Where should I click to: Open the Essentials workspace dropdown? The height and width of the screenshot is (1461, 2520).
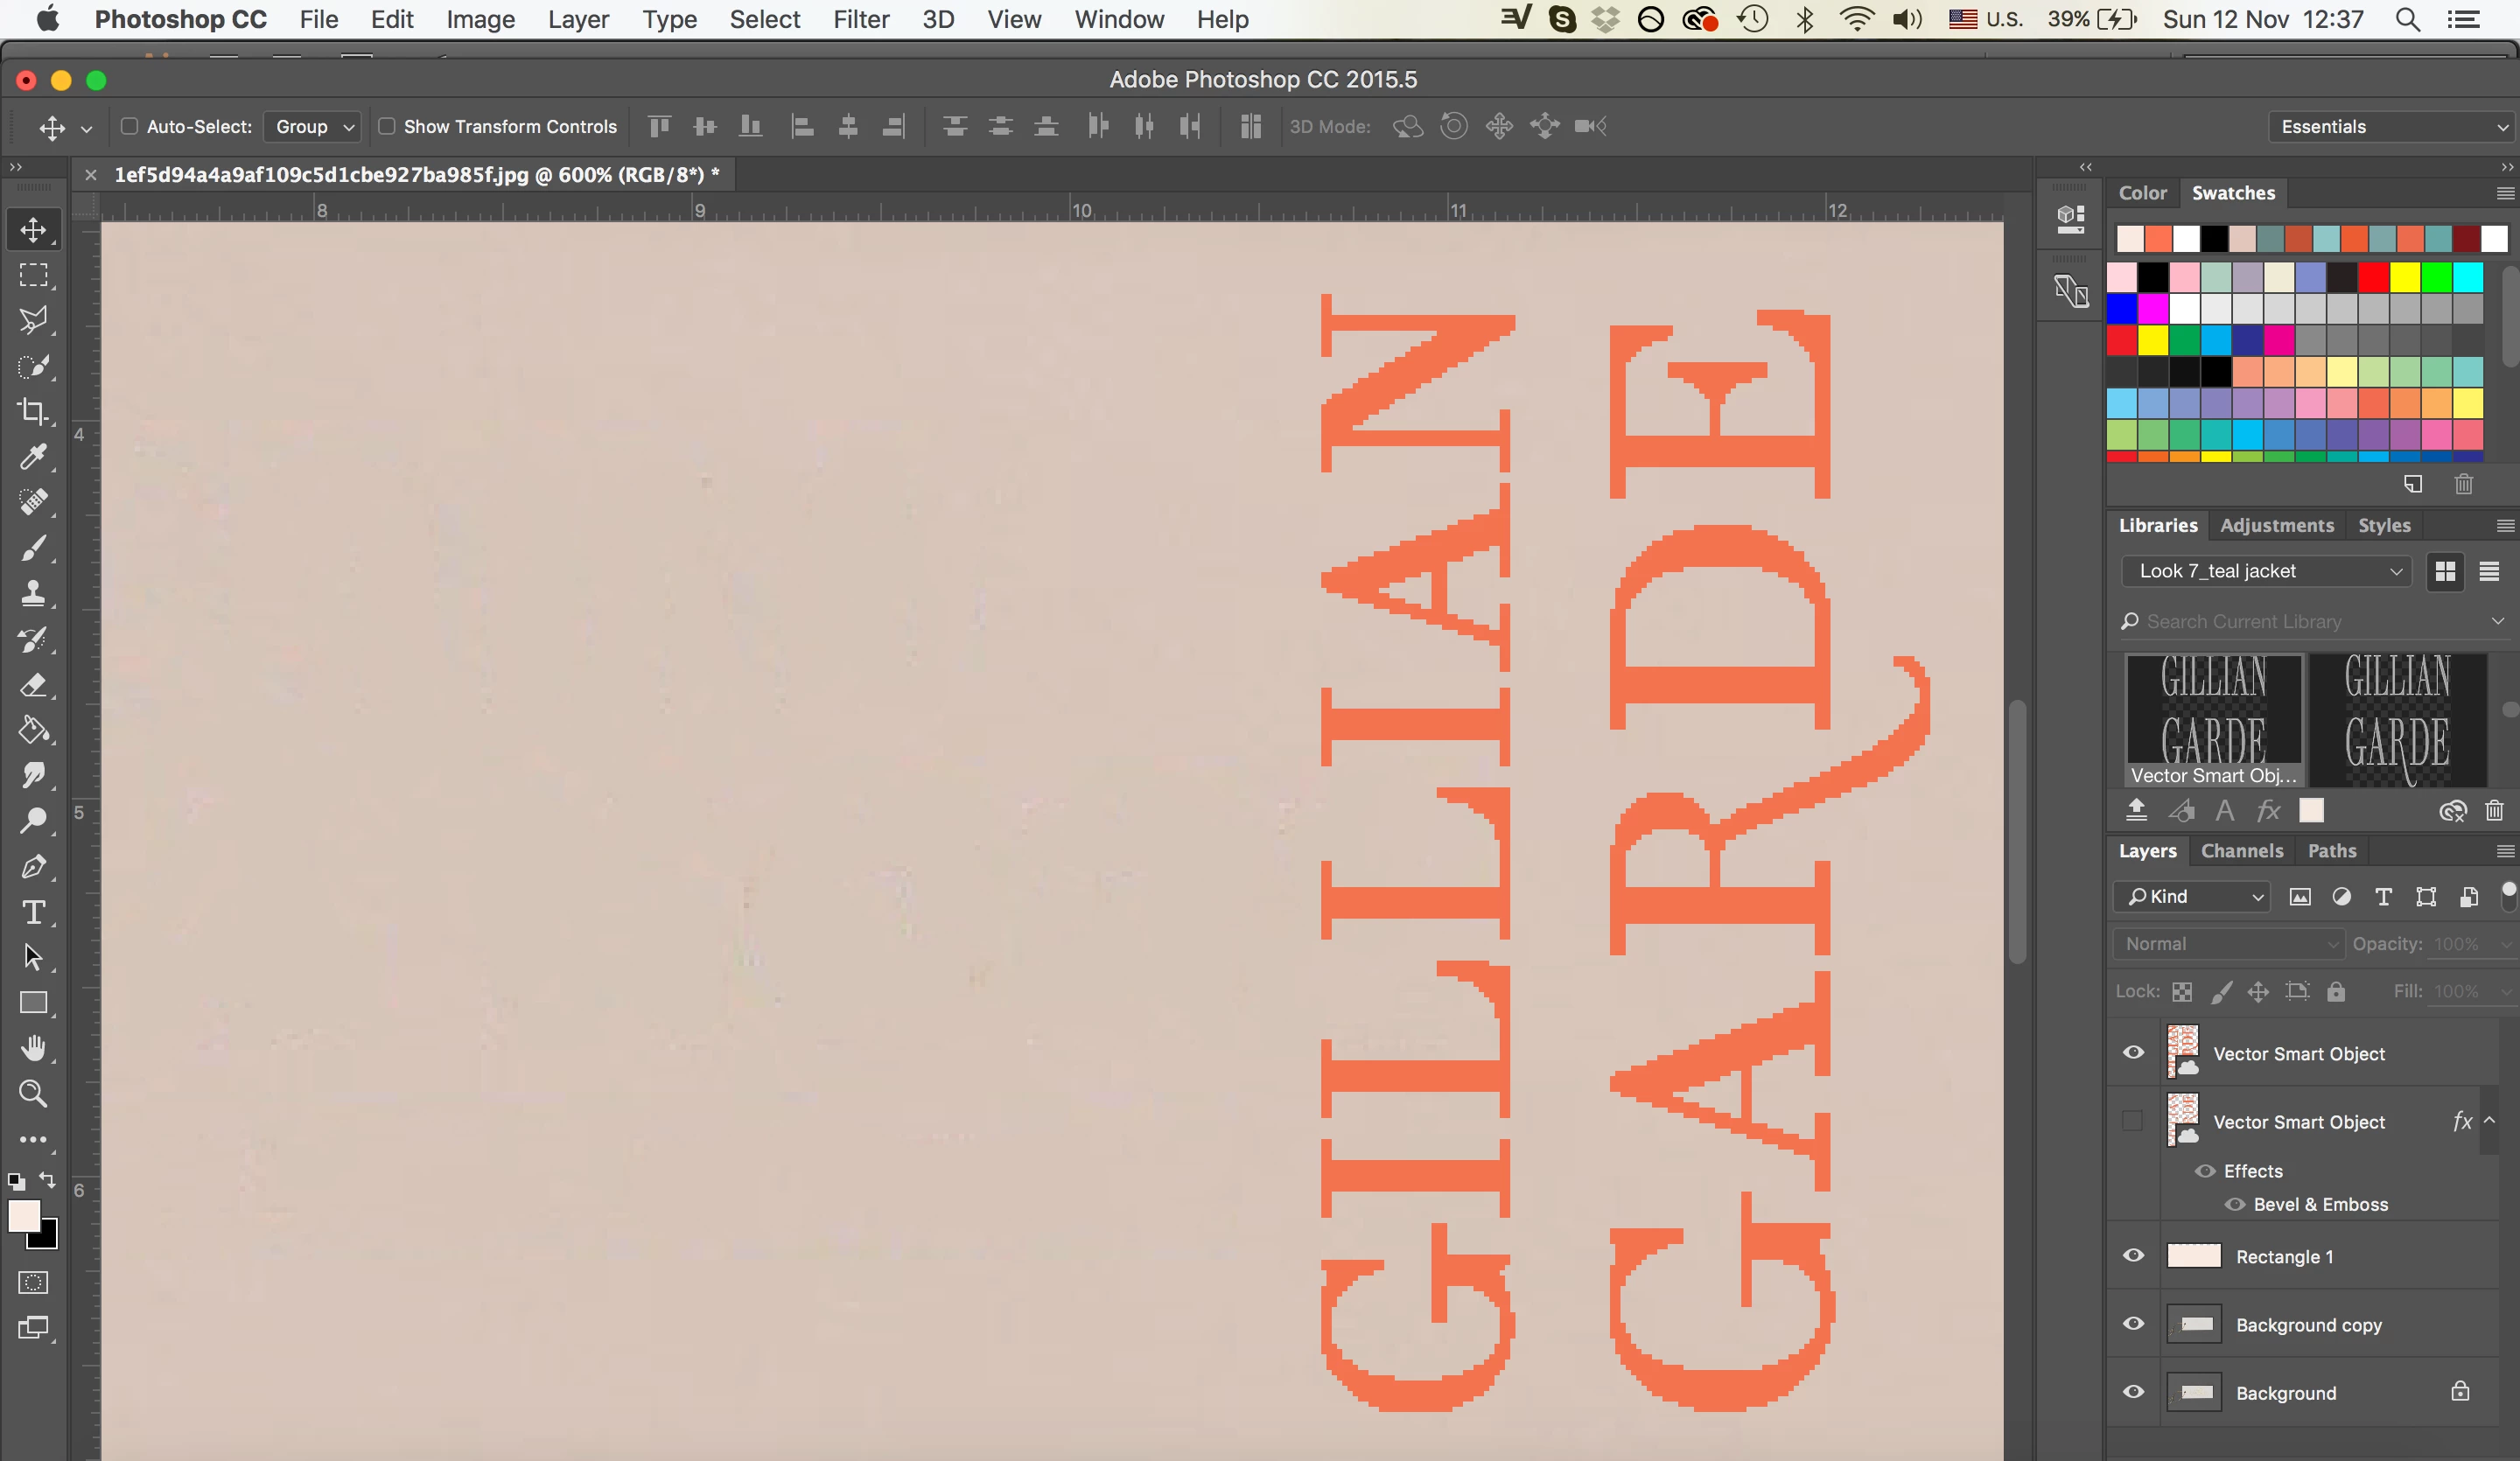coord(2390,127)
